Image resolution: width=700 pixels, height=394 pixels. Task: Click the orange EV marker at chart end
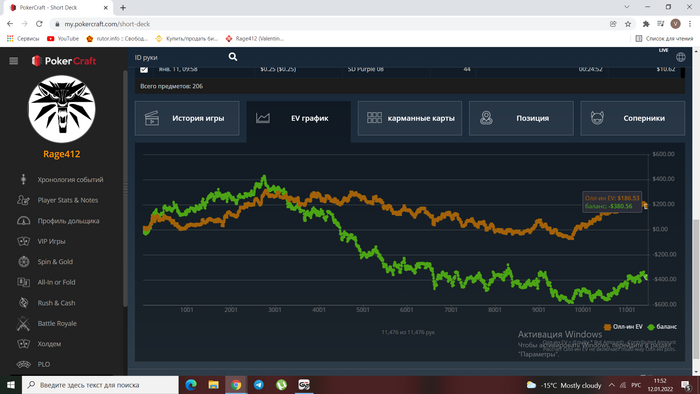[x=645, y=205]
